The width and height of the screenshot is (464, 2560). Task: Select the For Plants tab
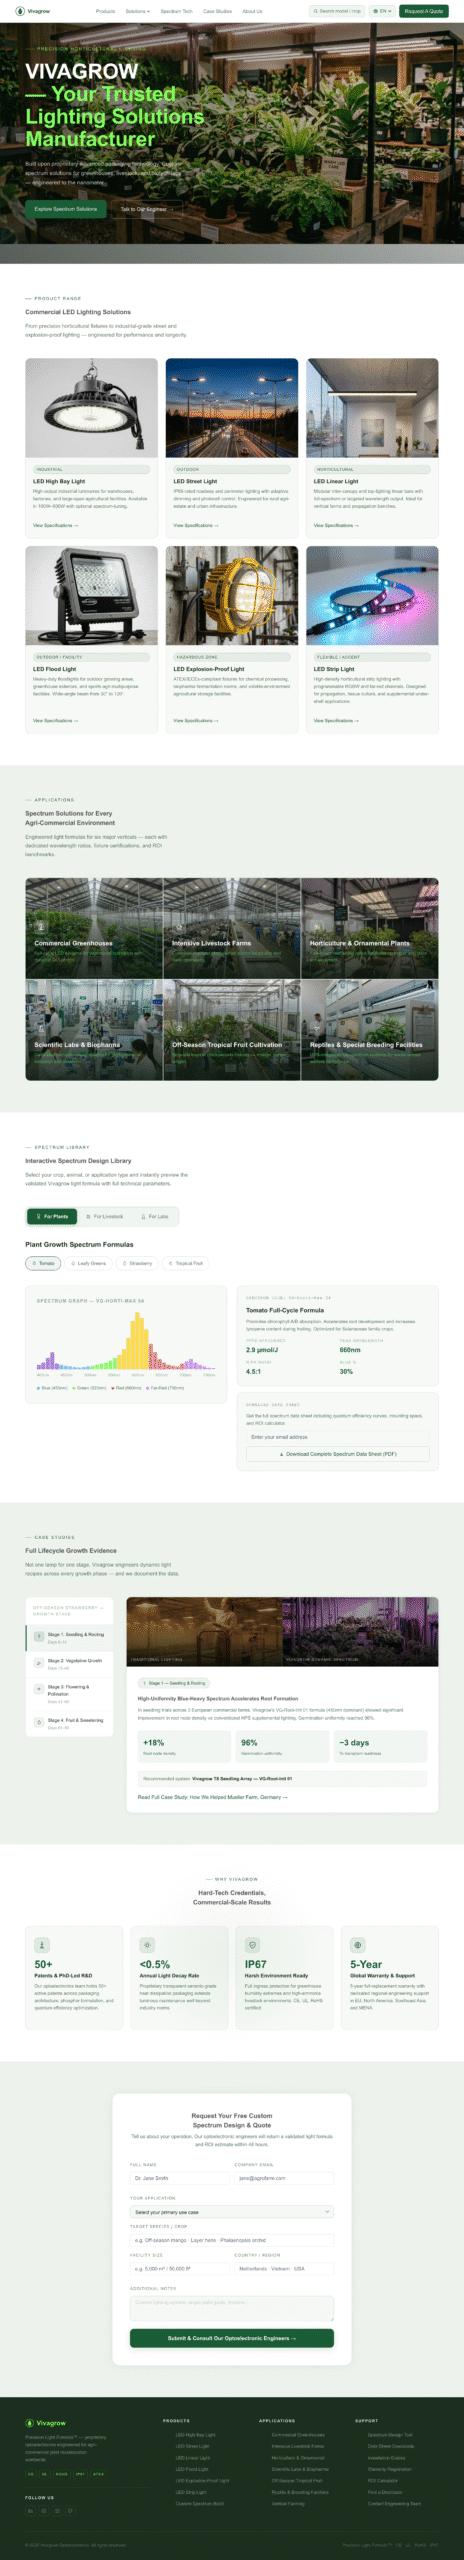(x=52, y=1216)
